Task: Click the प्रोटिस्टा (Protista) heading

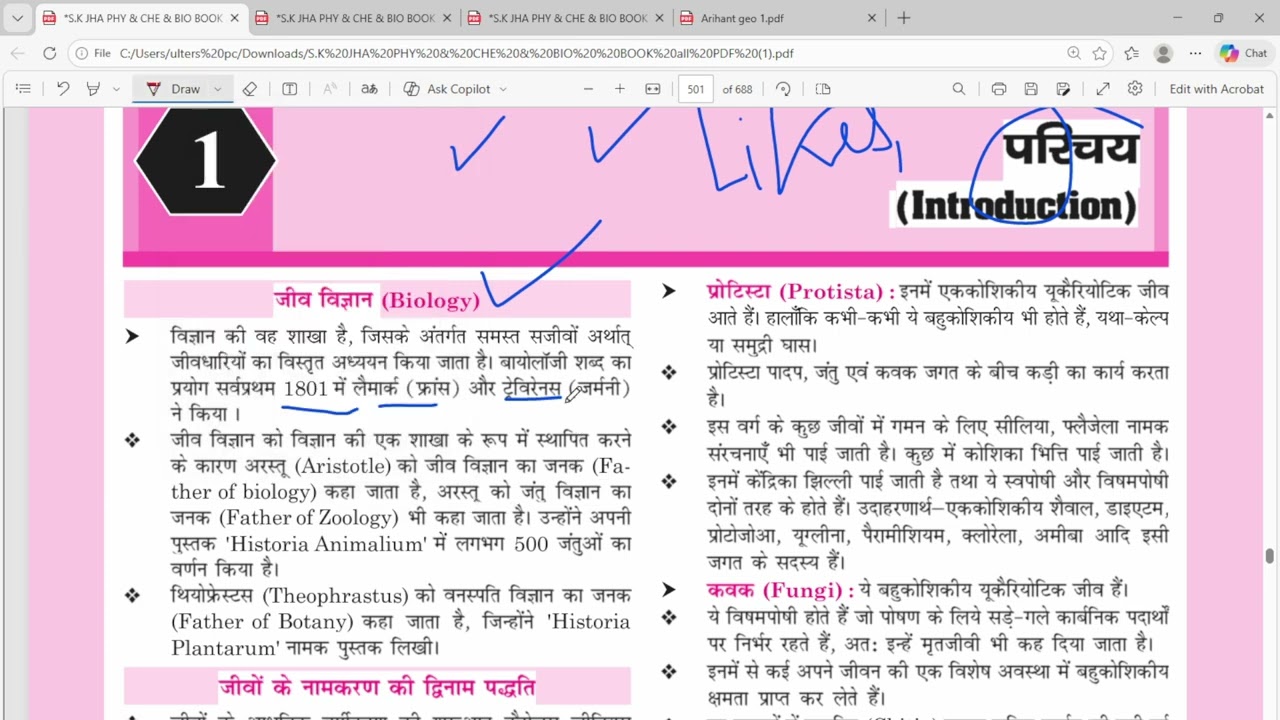Action: (800, 291)
